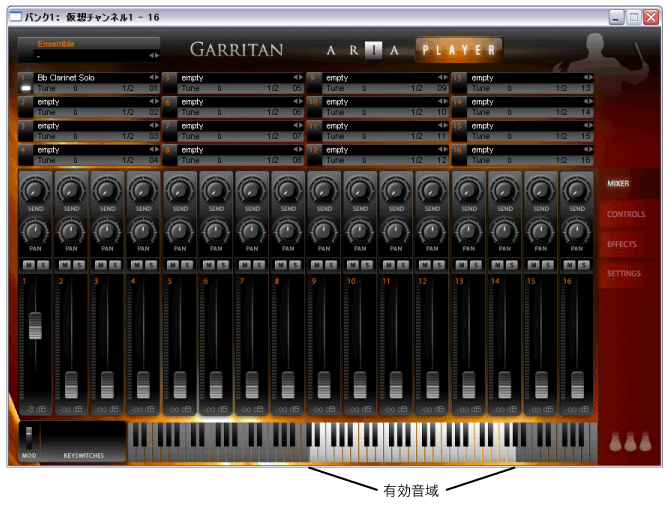Mute mixer channel 7
Image resolution: width=666 pixels, height=505 pixels.
click(x=245, y=265)
